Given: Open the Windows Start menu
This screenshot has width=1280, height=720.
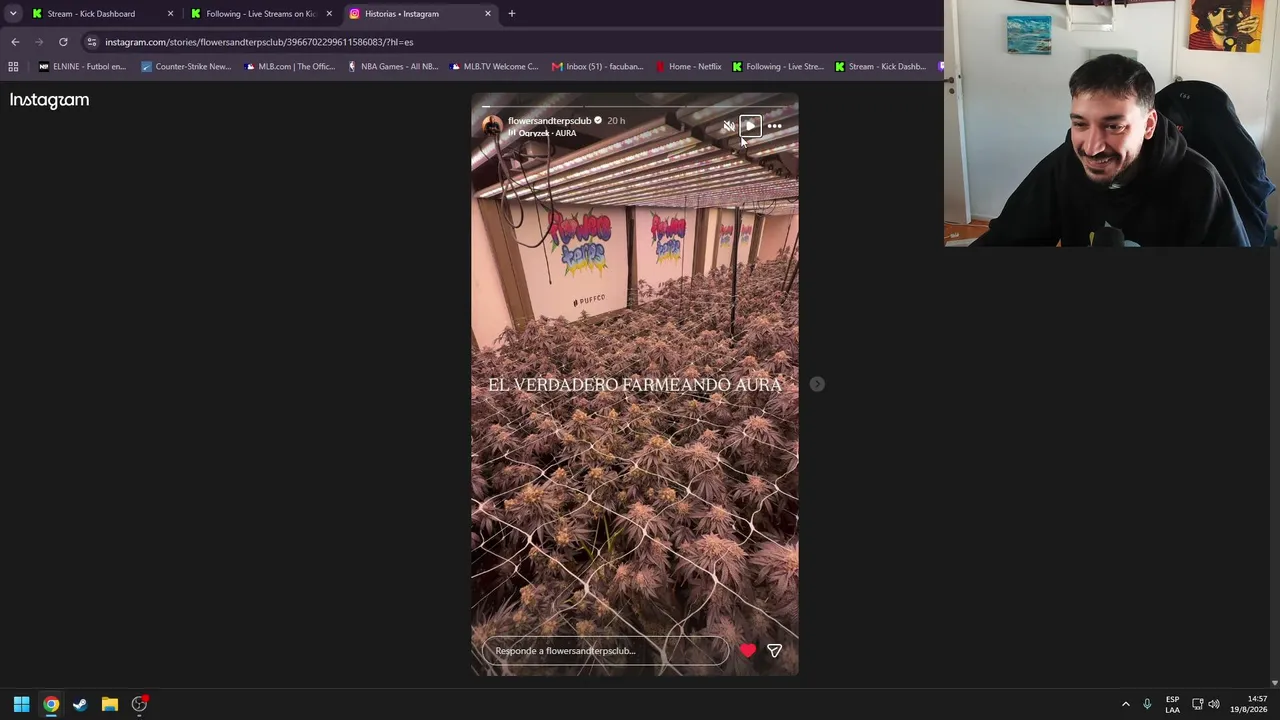Looking at the screenshot, I should click(21, 704).
